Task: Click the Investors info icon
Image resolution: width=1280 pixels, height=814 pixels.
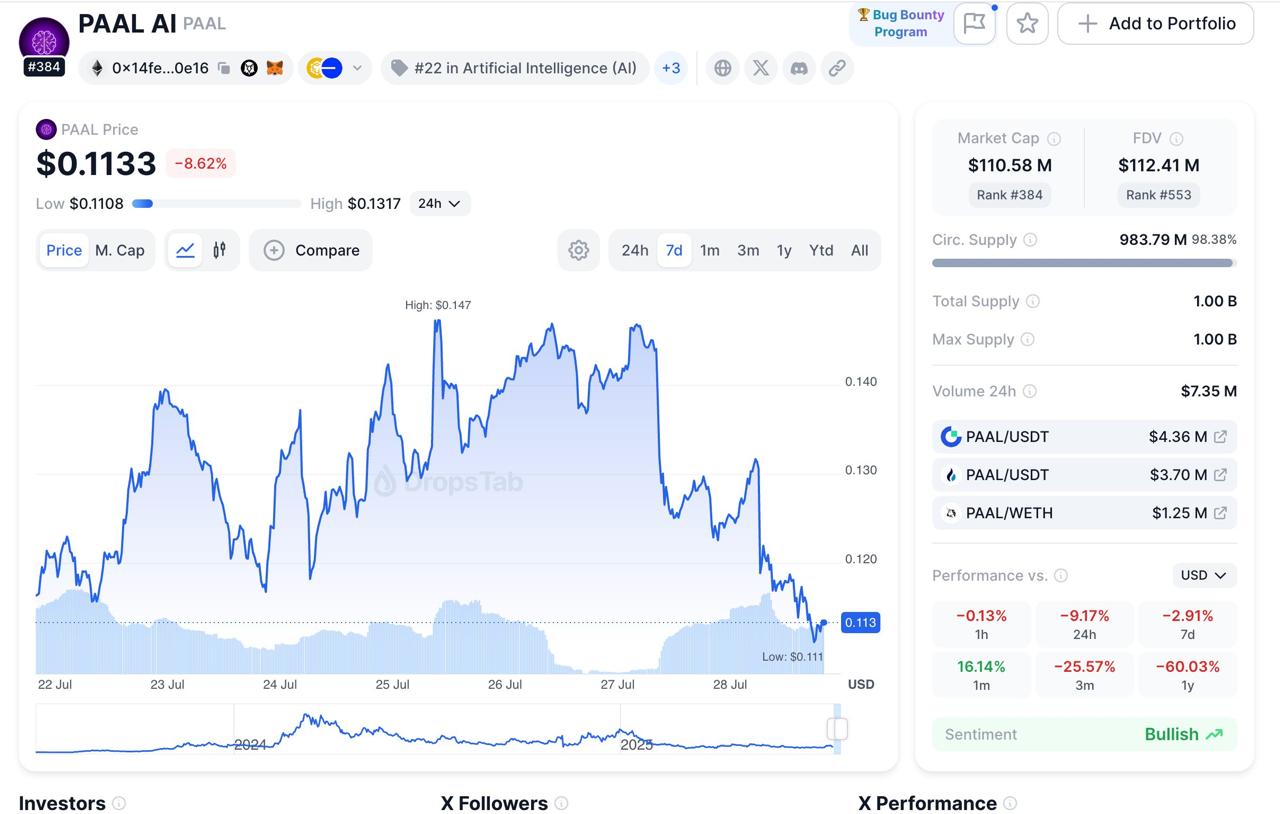Action: (119, 803)
